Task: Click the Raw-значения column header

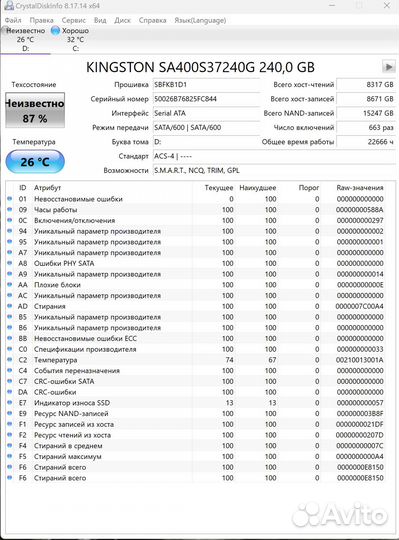Action: (x=359, y=188)
